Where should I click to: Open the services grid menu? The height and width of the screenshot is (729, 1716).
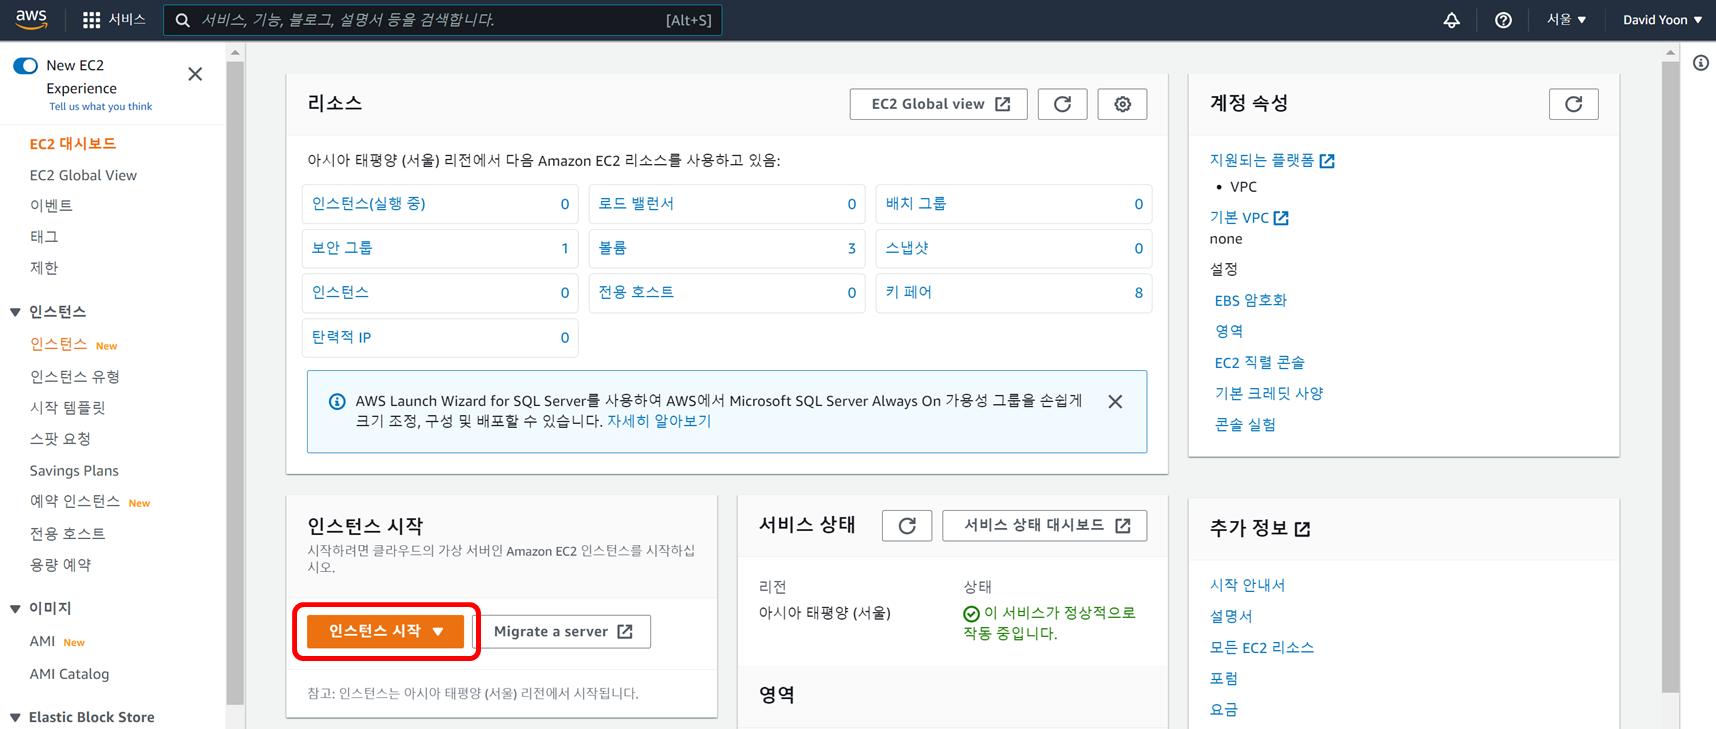pos(91,20)
